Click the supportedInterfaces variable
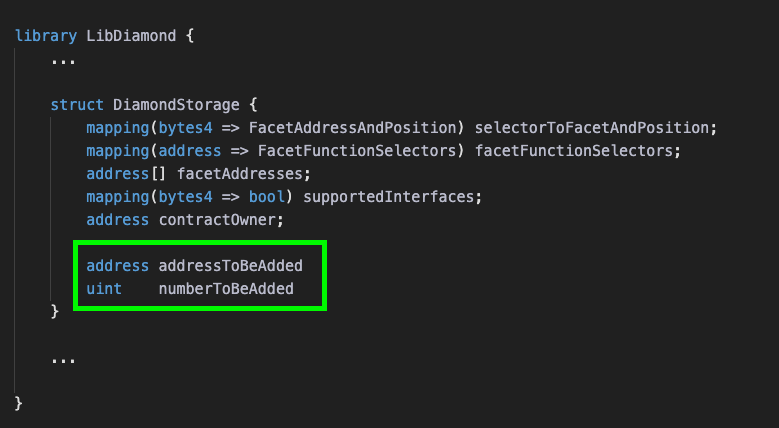Viewport: 779px width, 428px height. click(389, 197)
